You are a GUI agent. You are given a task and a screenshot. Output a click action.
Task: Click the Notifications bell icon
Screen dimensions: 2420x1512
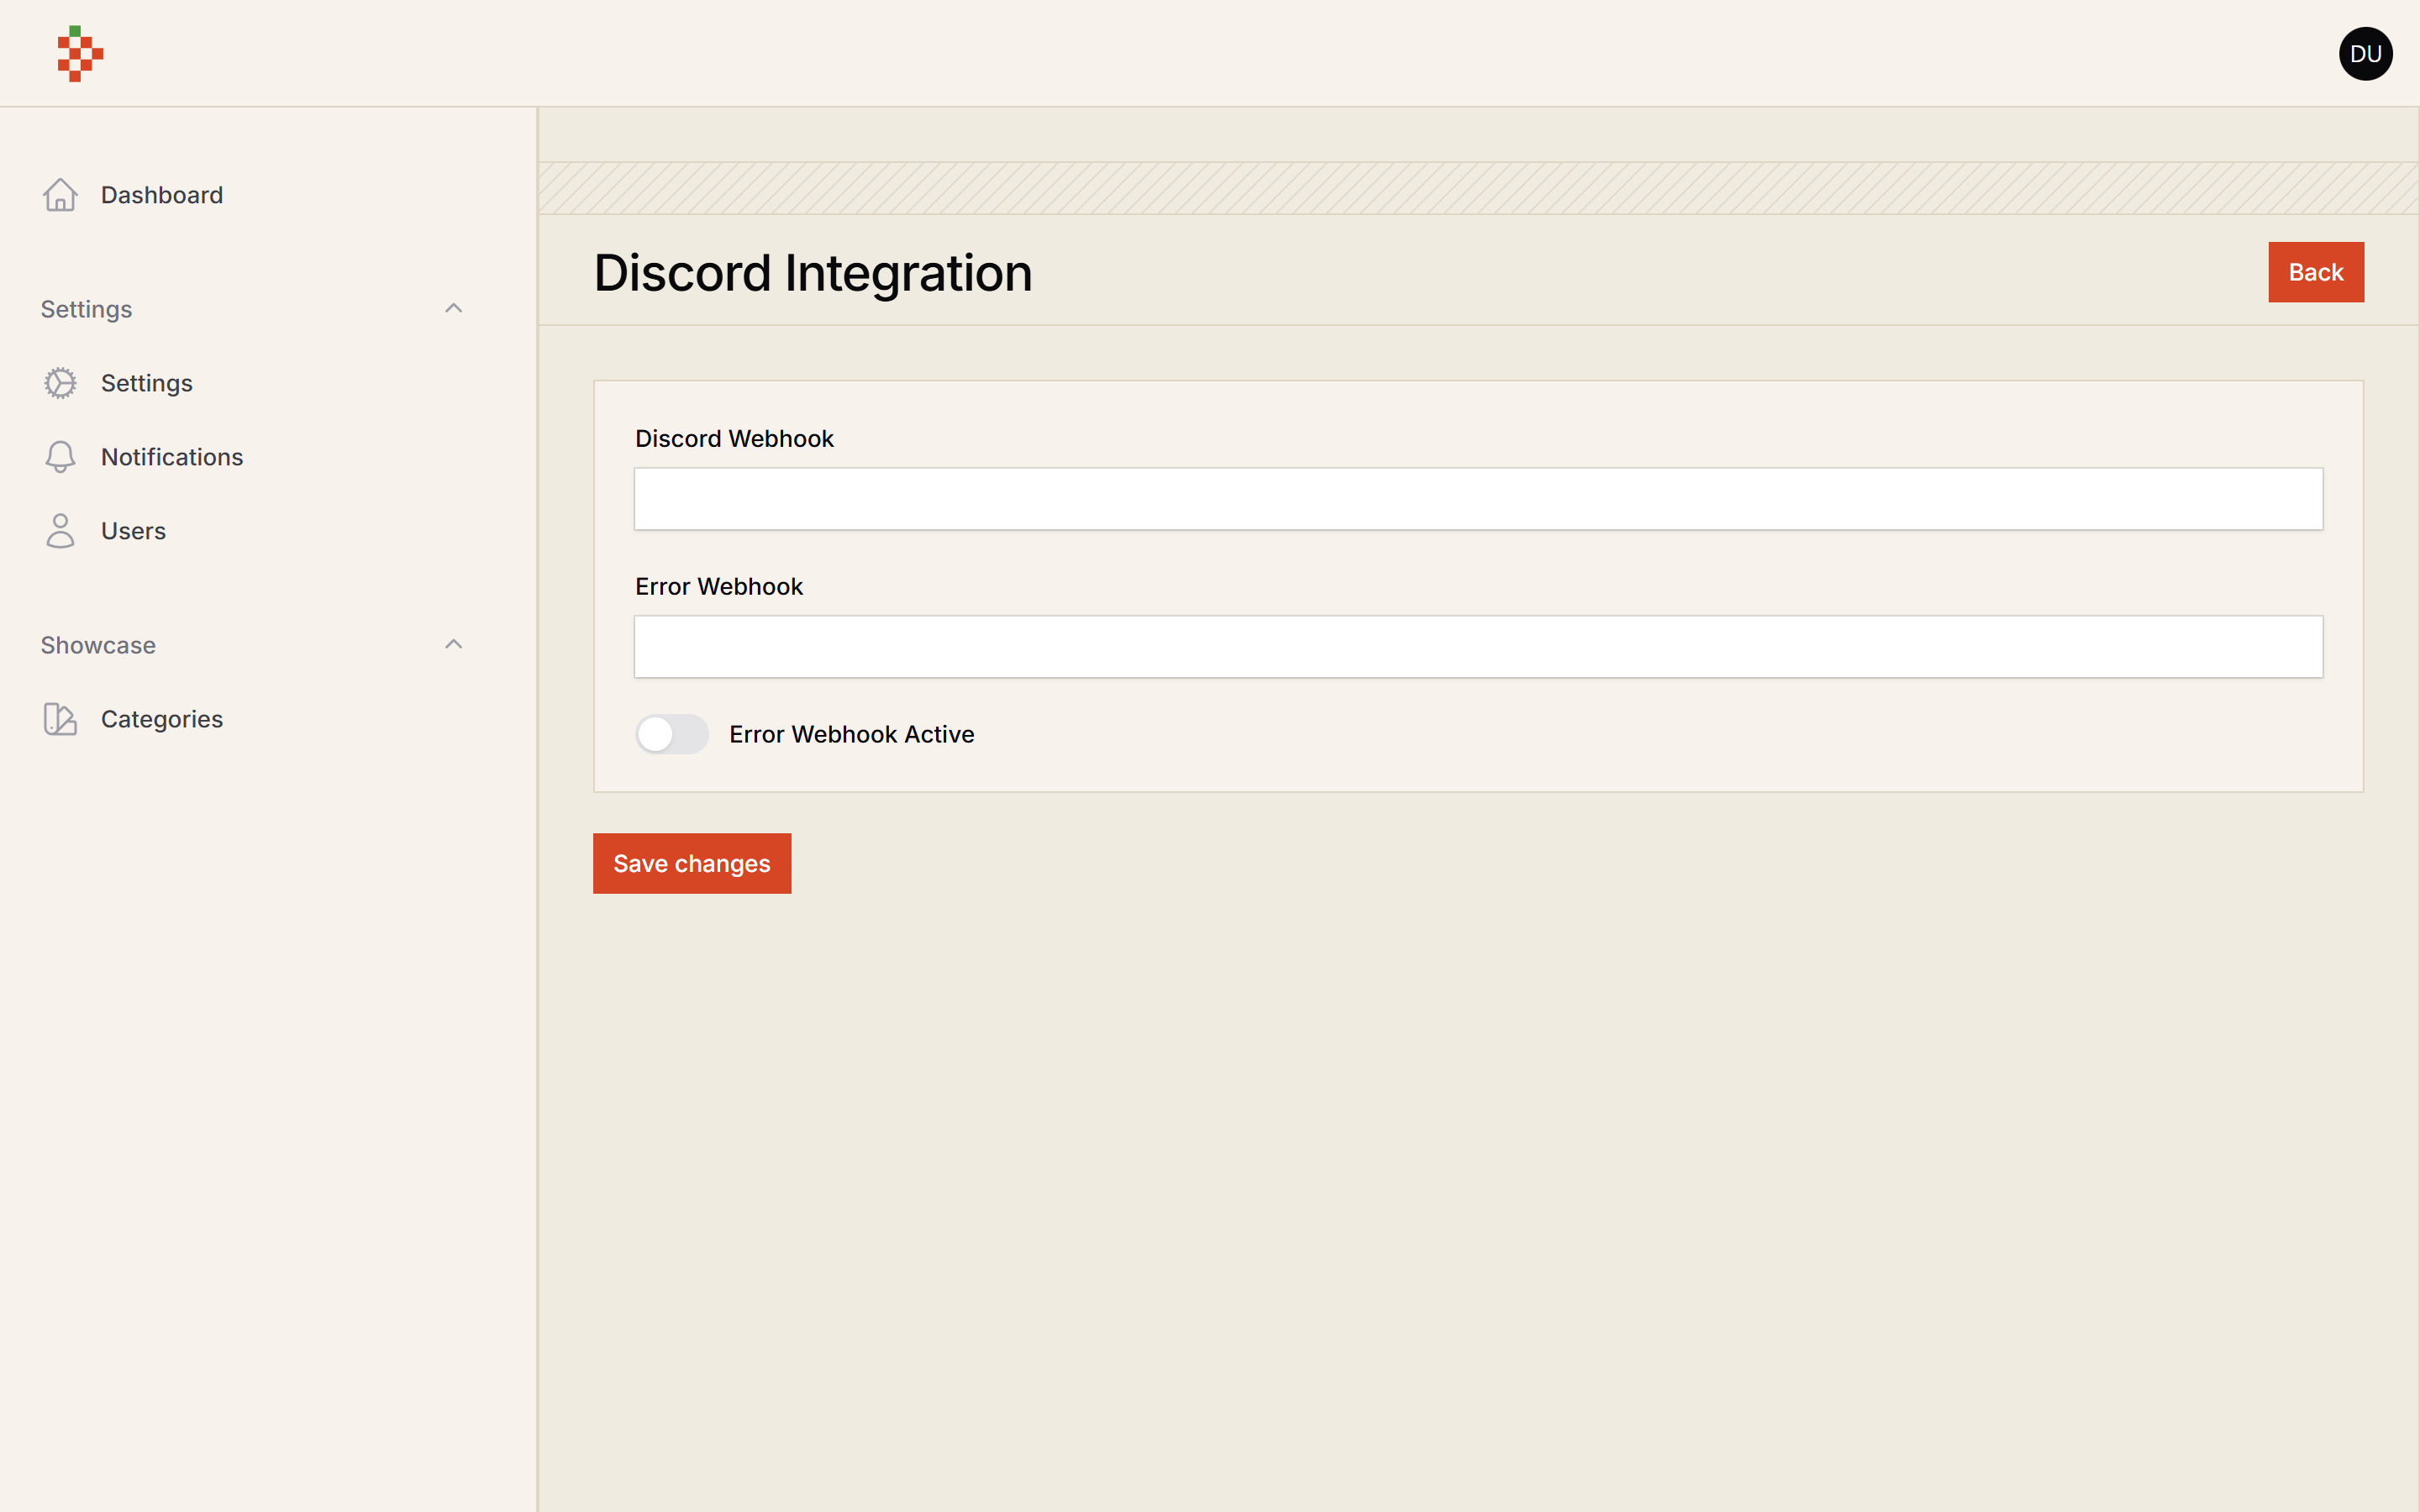[60, 457]
